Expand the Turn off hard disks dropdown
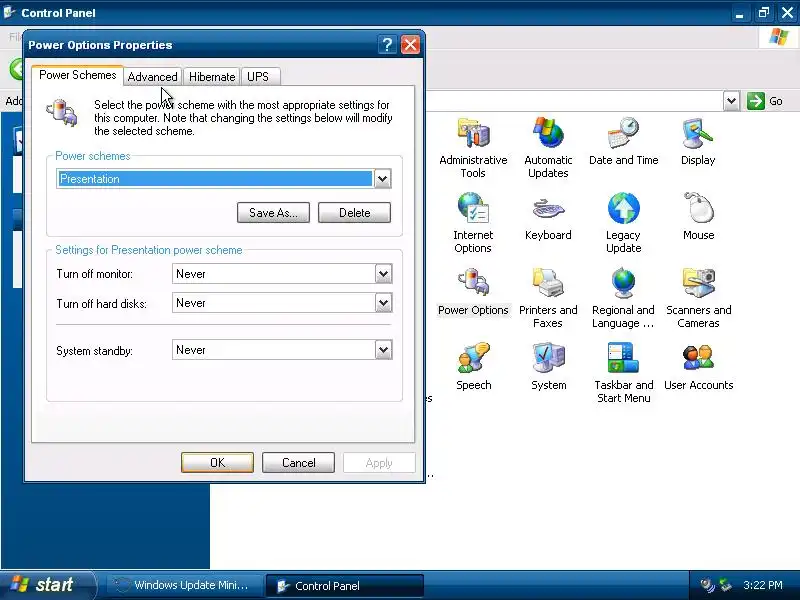Viewport: 800px width, 600px height. 383,303
